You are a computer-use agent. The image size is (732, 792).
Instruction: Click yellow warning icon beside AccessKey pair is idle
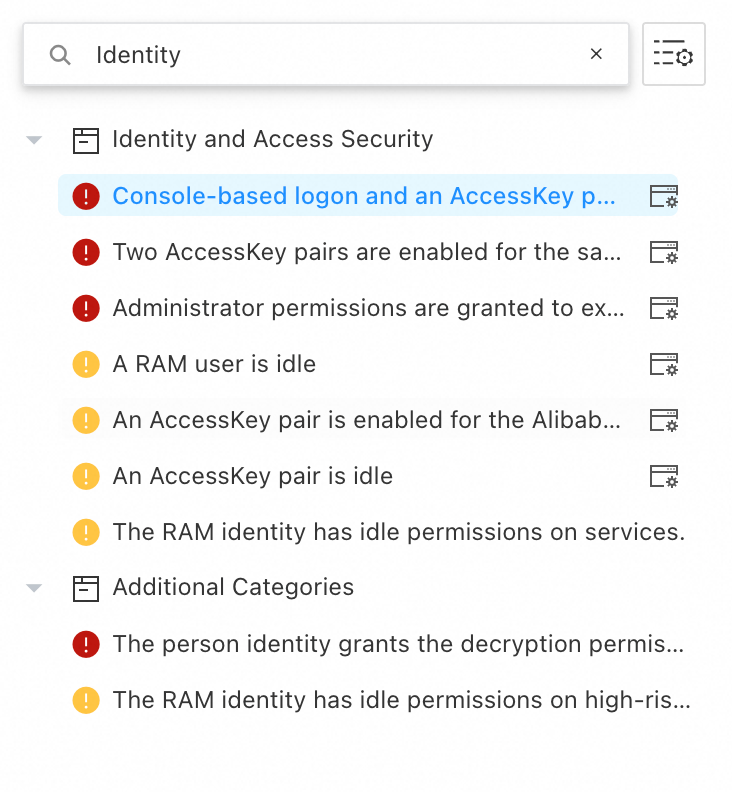coord(86,476)
